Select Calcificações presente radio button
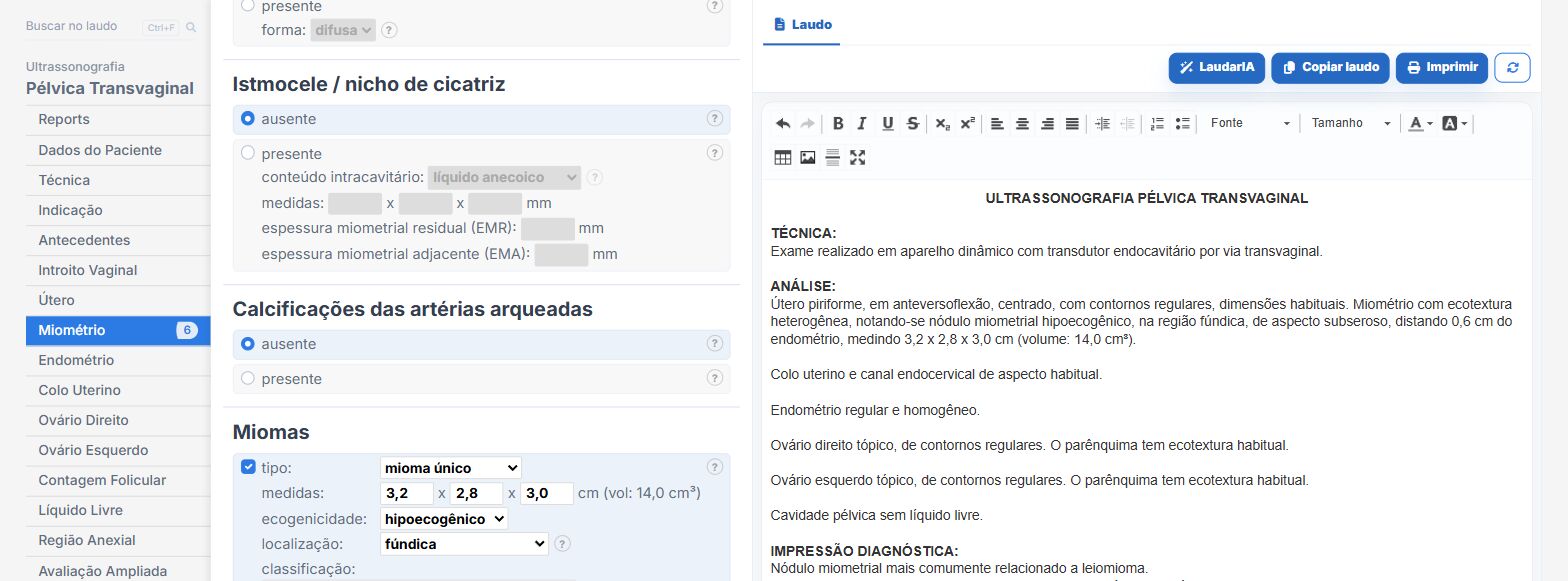 tap(248, 378)
